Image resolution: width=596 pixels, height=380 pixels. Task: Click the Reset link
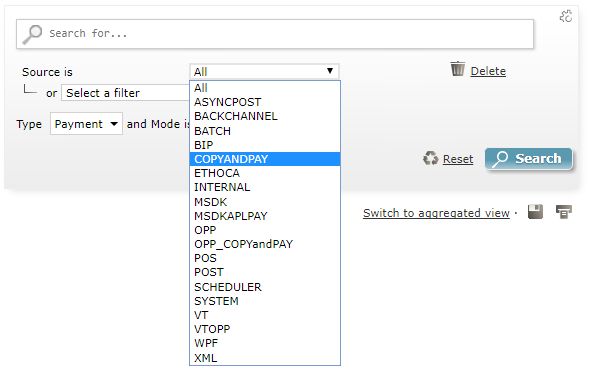tap(458, 159)
